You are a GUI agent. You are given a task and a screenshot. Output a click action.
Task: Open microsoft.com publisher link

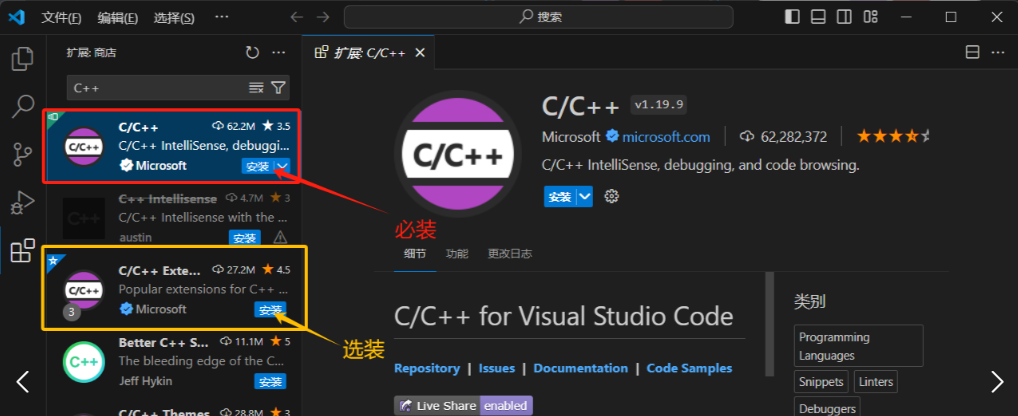[x=666, y=137]
